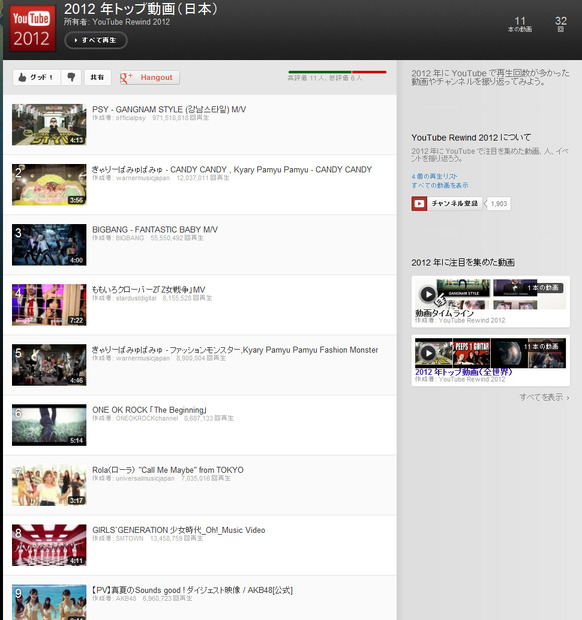The height and width of the screenshot is (620, 582).
Task: Open 動画タイムライン playlist title
Action: point(444,313)
